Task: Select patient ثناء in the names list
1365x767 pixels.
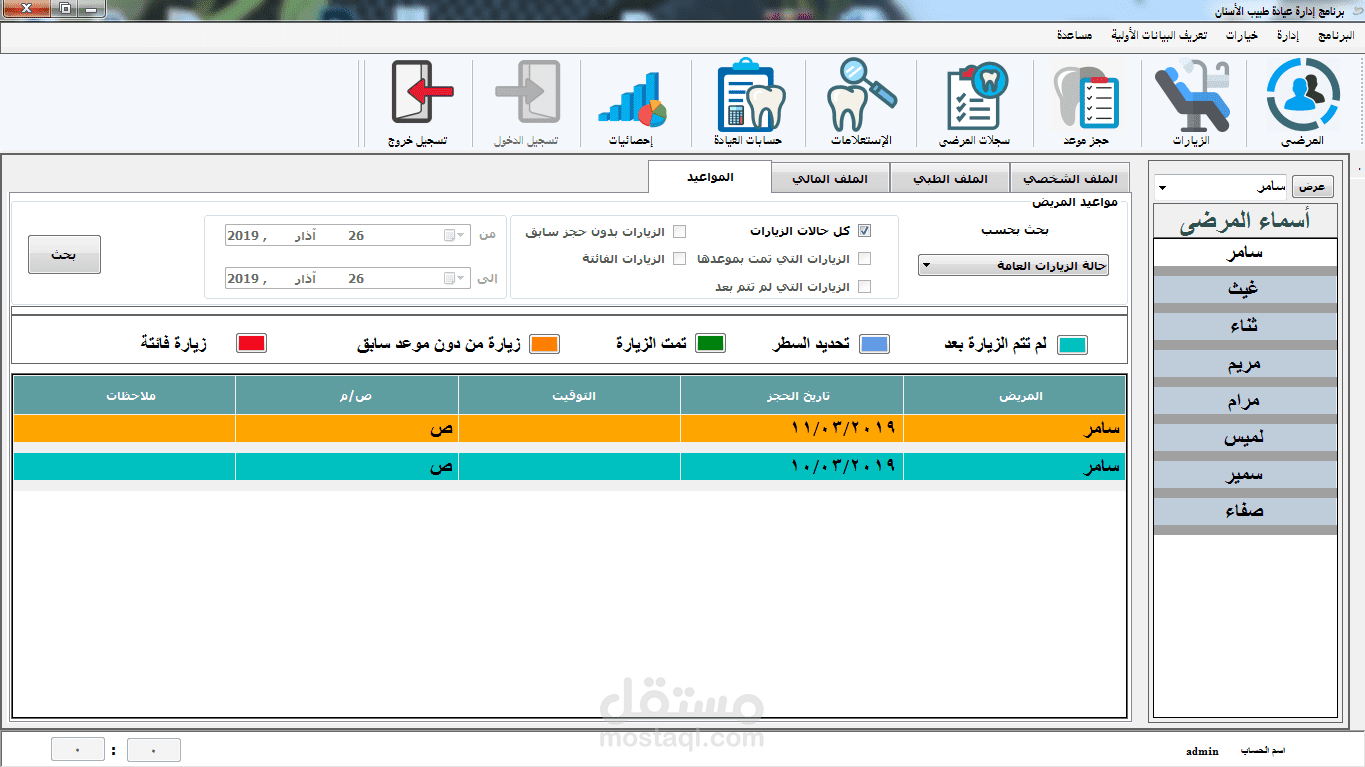Action: [x=1245, y=326]
